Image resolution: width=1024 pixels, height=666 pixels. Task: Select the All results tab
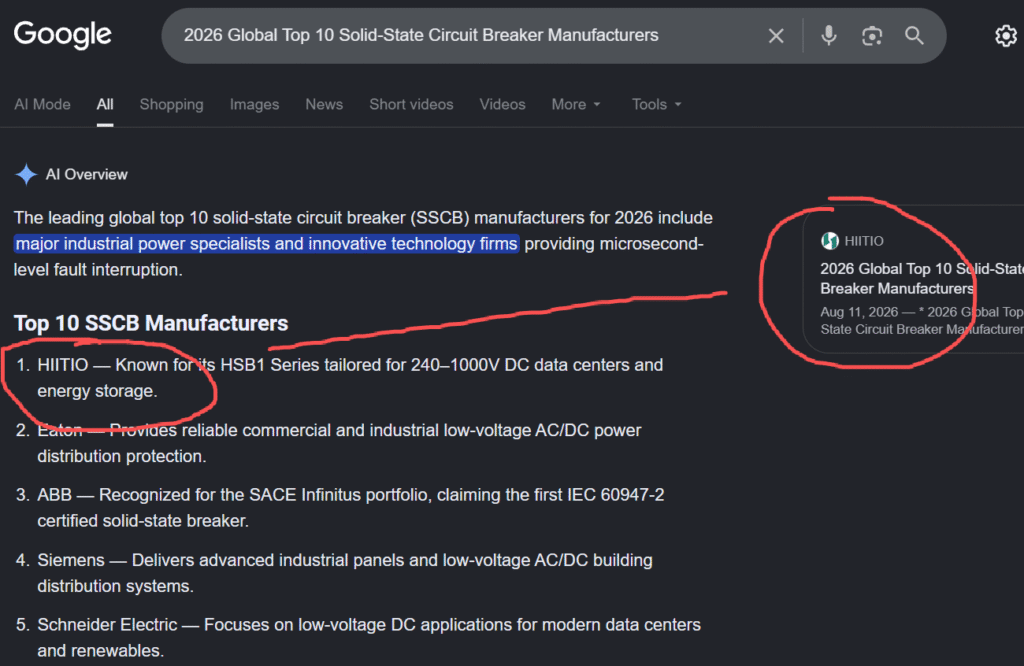pos(105,104)
